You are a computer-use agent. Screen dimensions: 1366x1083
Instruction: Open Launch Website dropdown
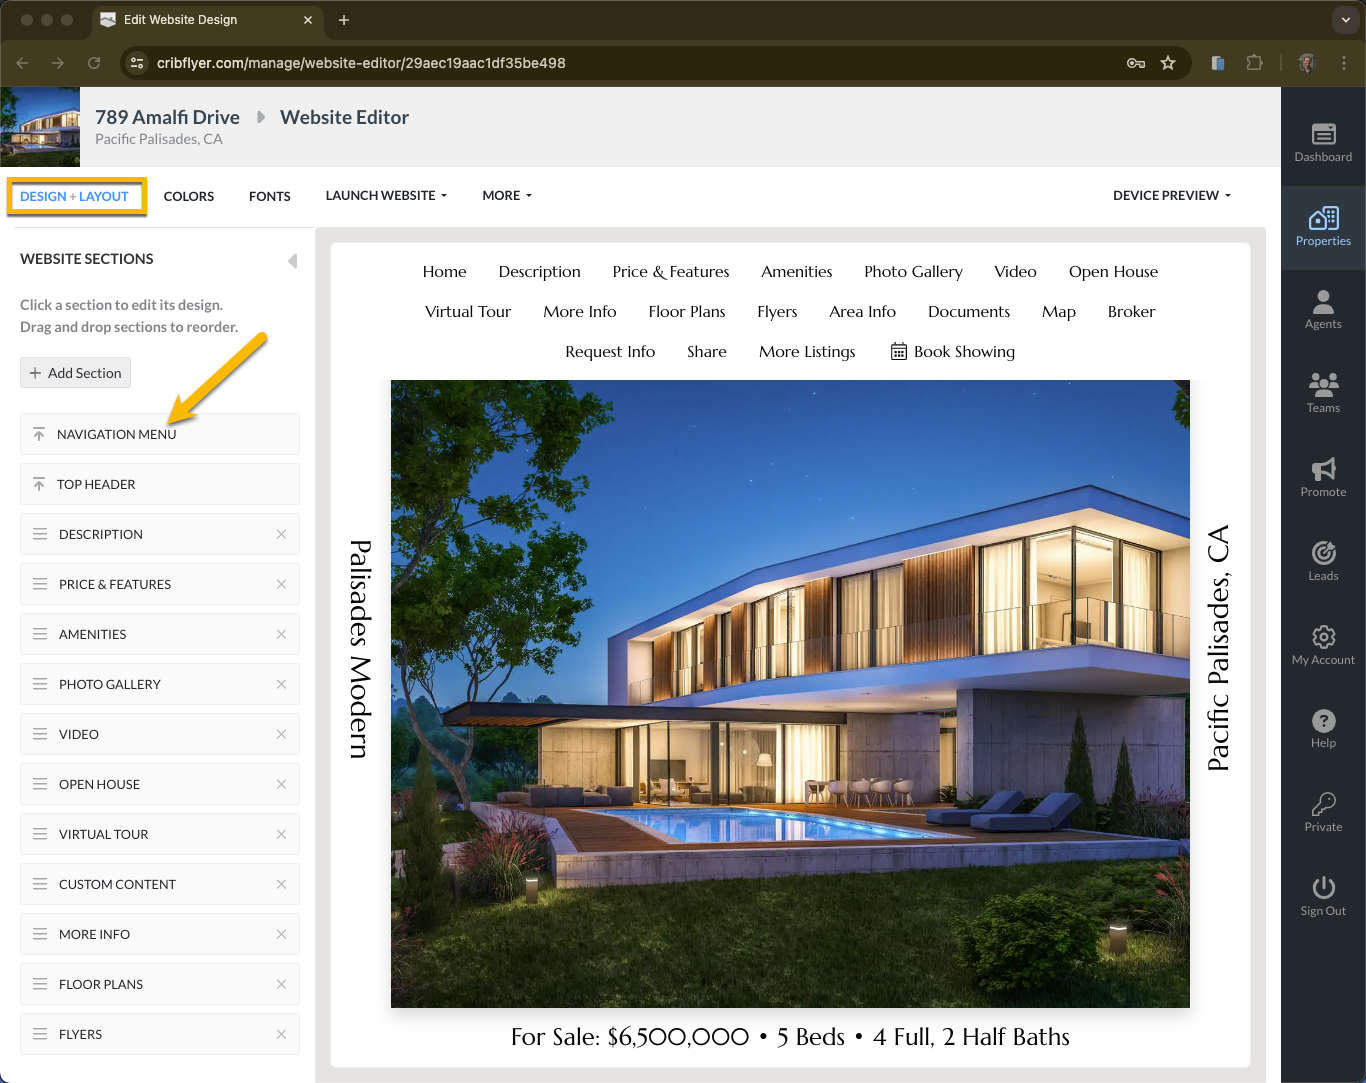coord(386,196)
